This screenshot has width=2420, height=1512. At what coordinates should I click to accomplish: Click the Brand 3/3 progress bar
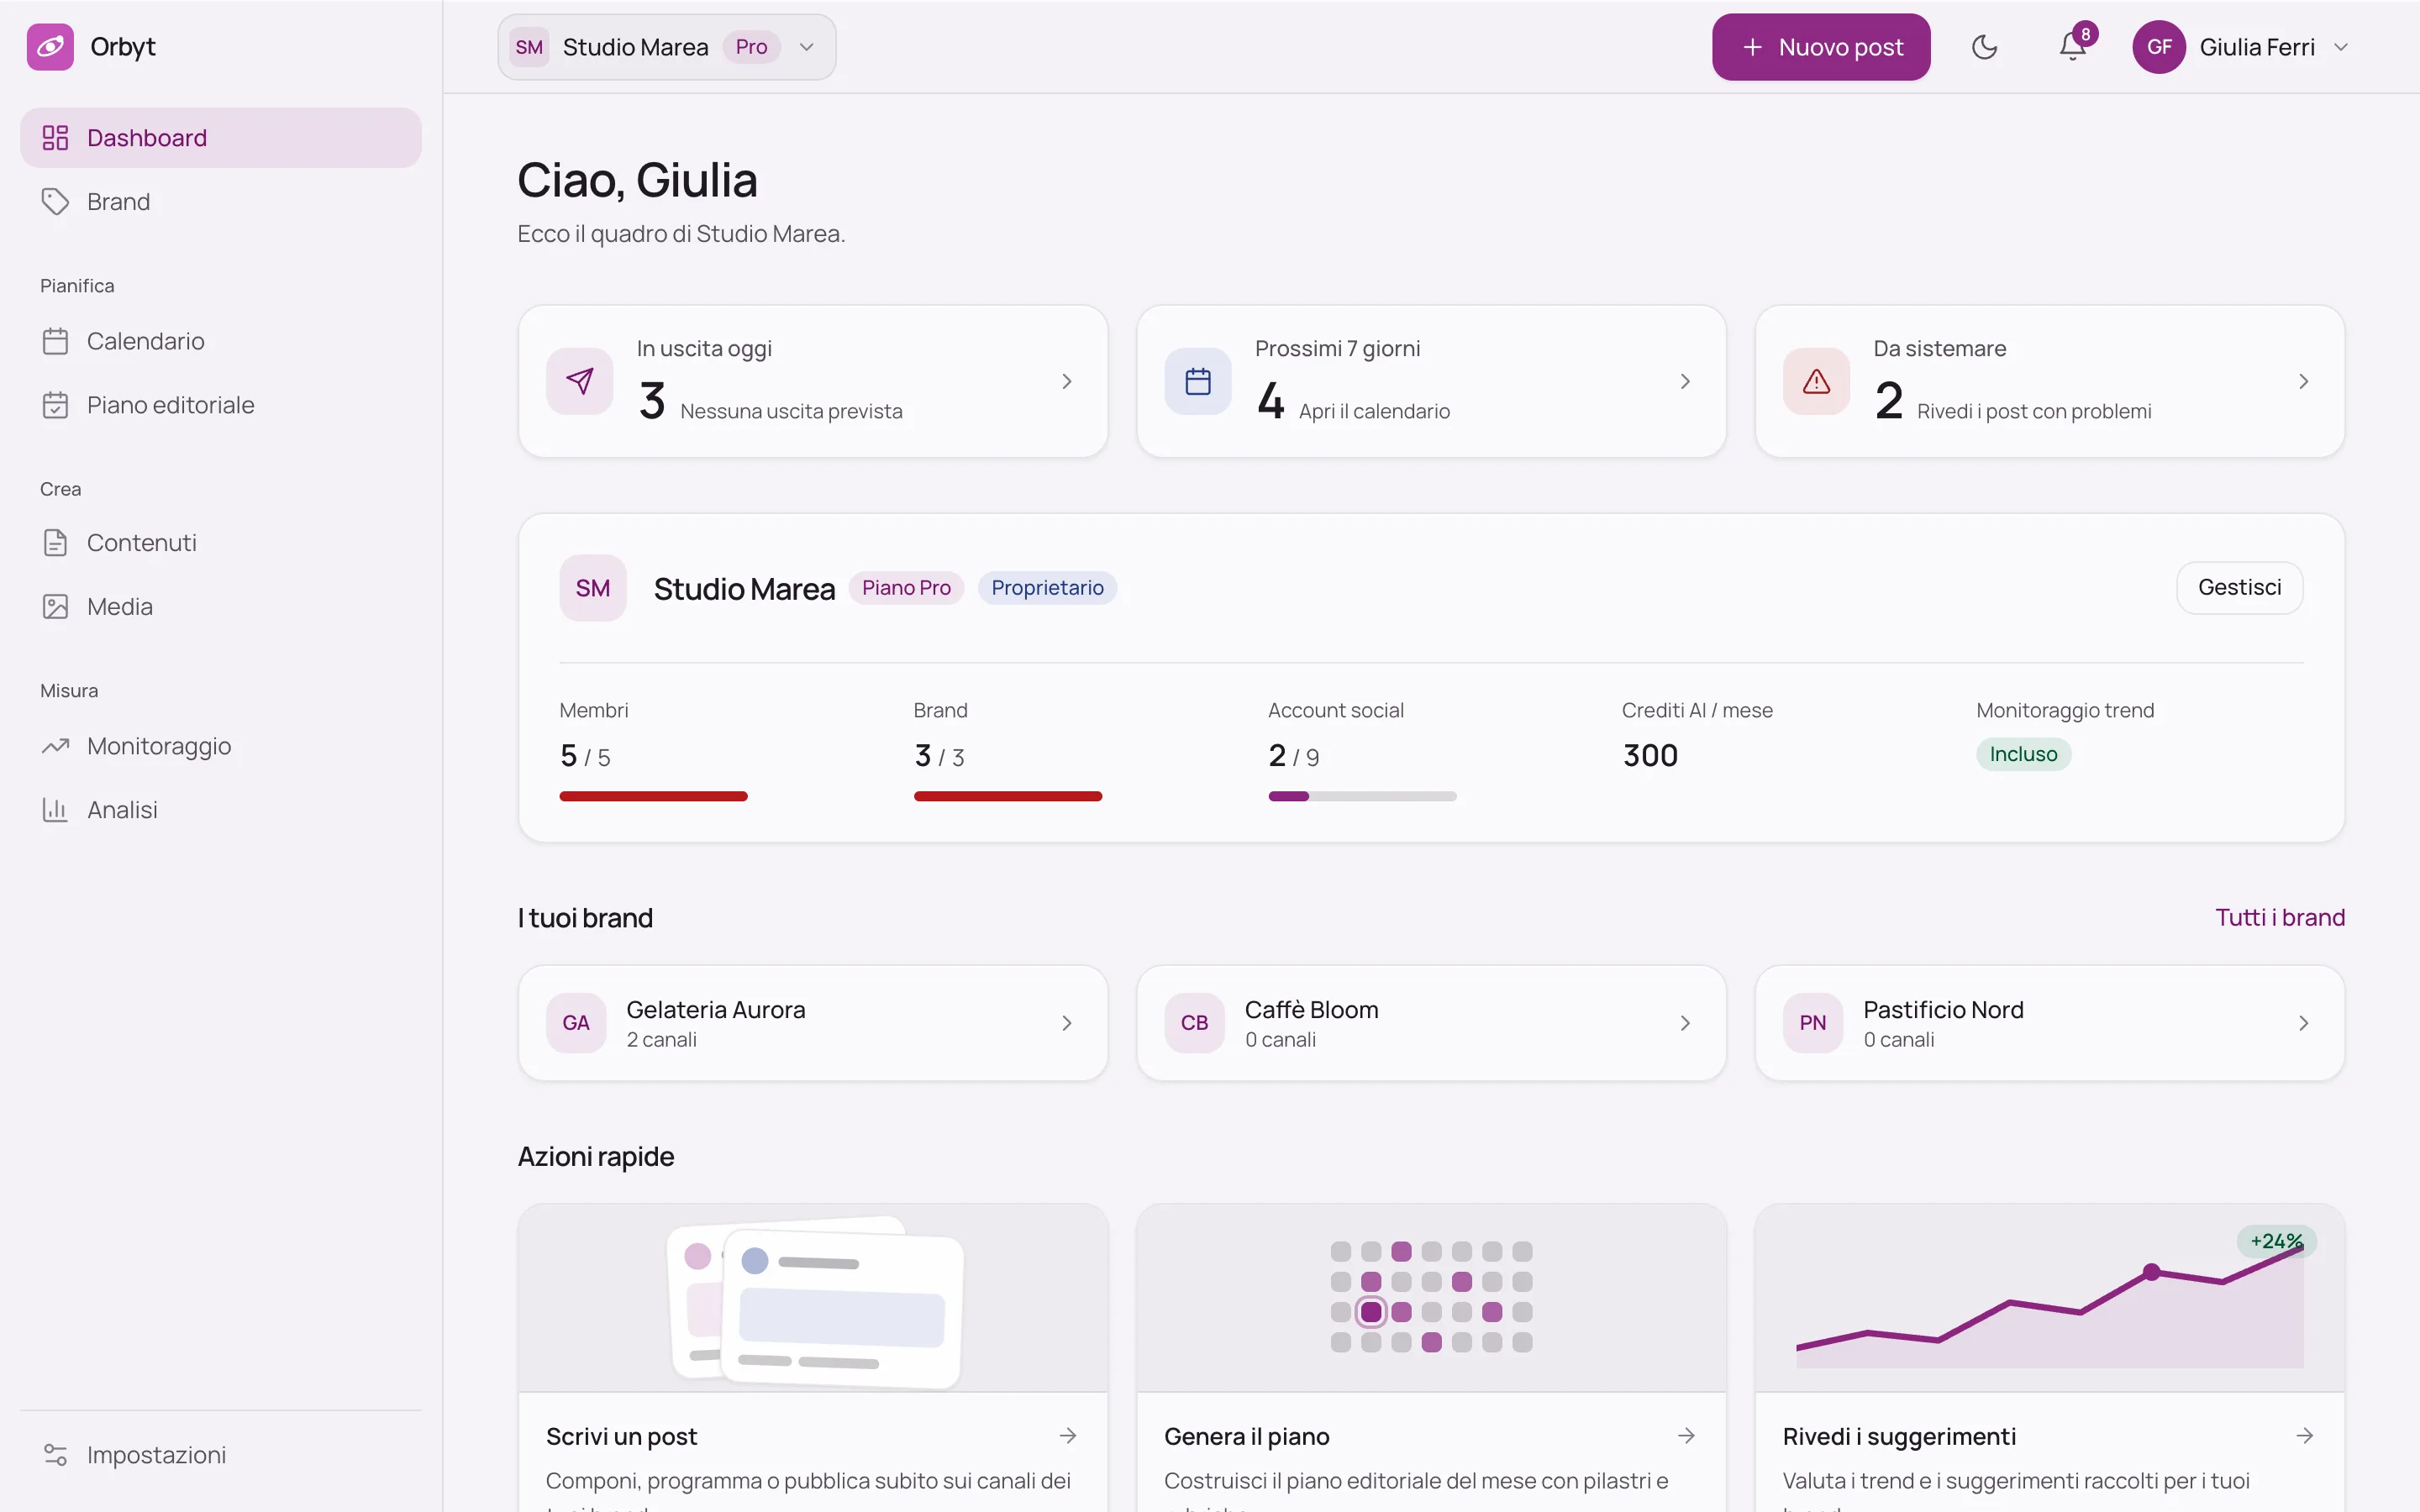click(x=1008, y=796)
